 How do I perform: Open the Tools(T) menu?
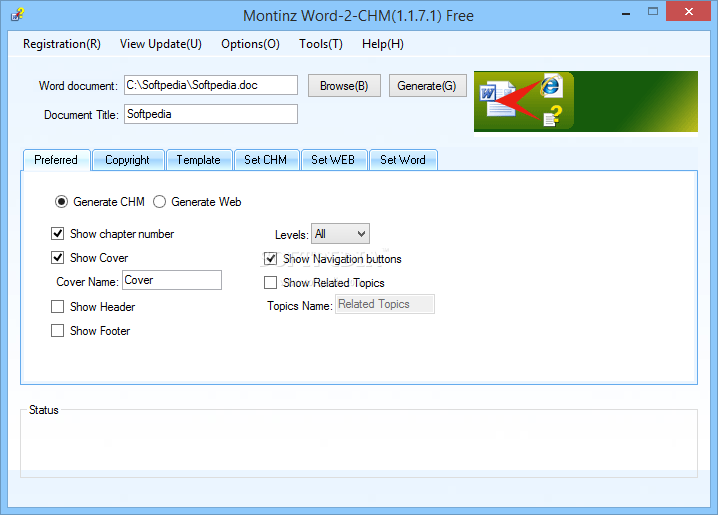pyautogui.click(x=321, y=44)
